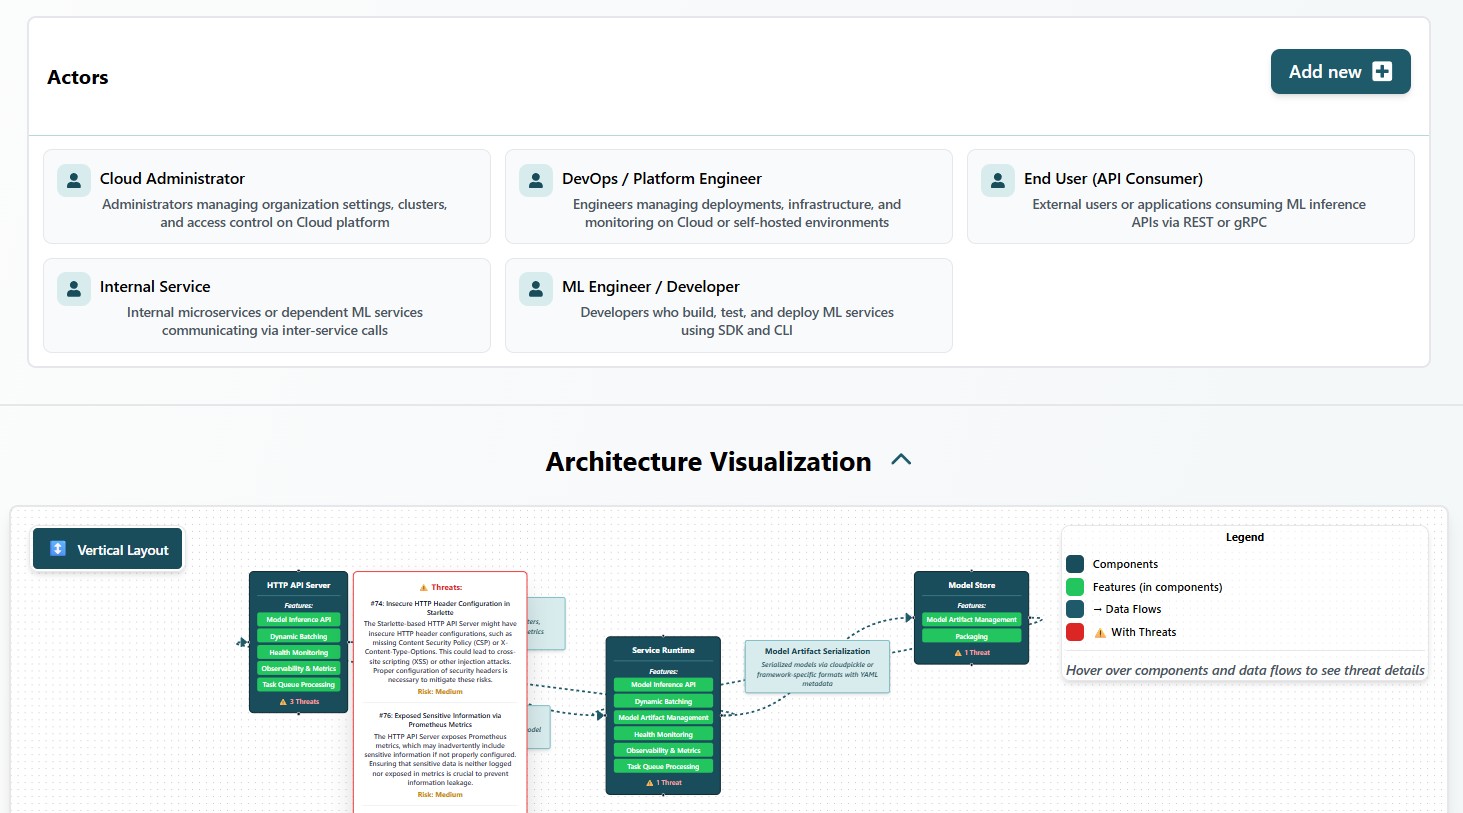The height and width of the screenshot is (813, 1463).
Task: Click the red With Threats legend swatch
Action: tap(1075, 631)
